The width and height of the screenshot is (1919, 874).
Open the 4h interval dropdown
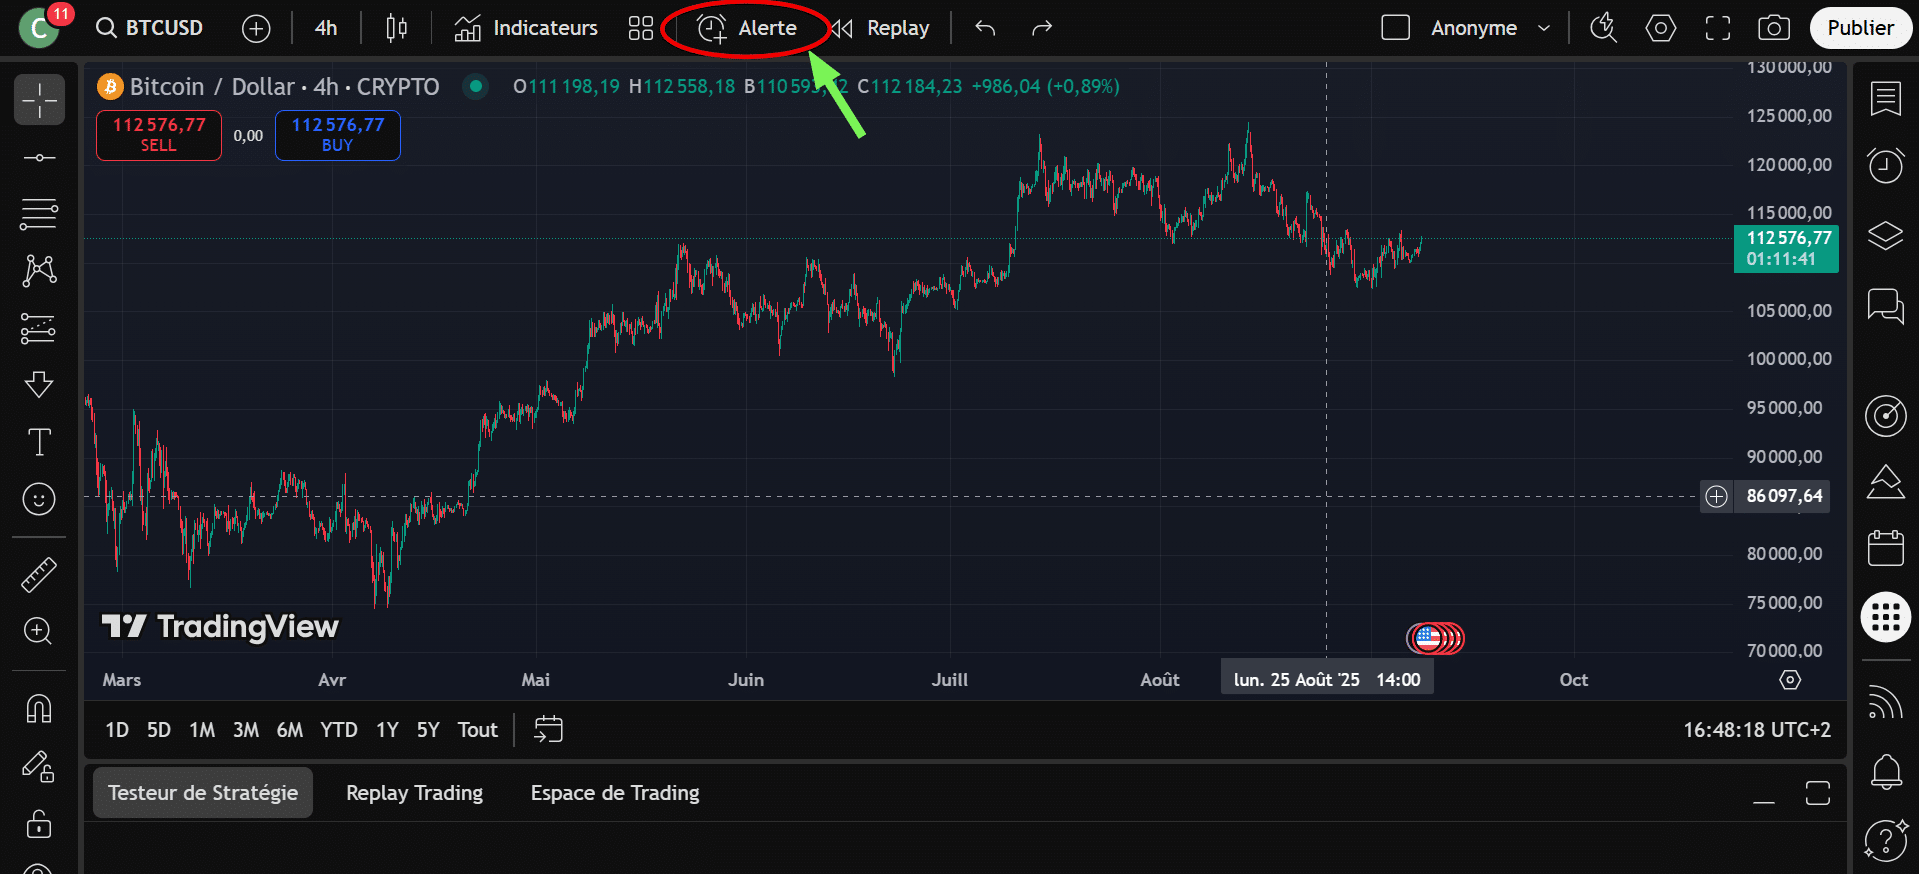click(326, 28)
